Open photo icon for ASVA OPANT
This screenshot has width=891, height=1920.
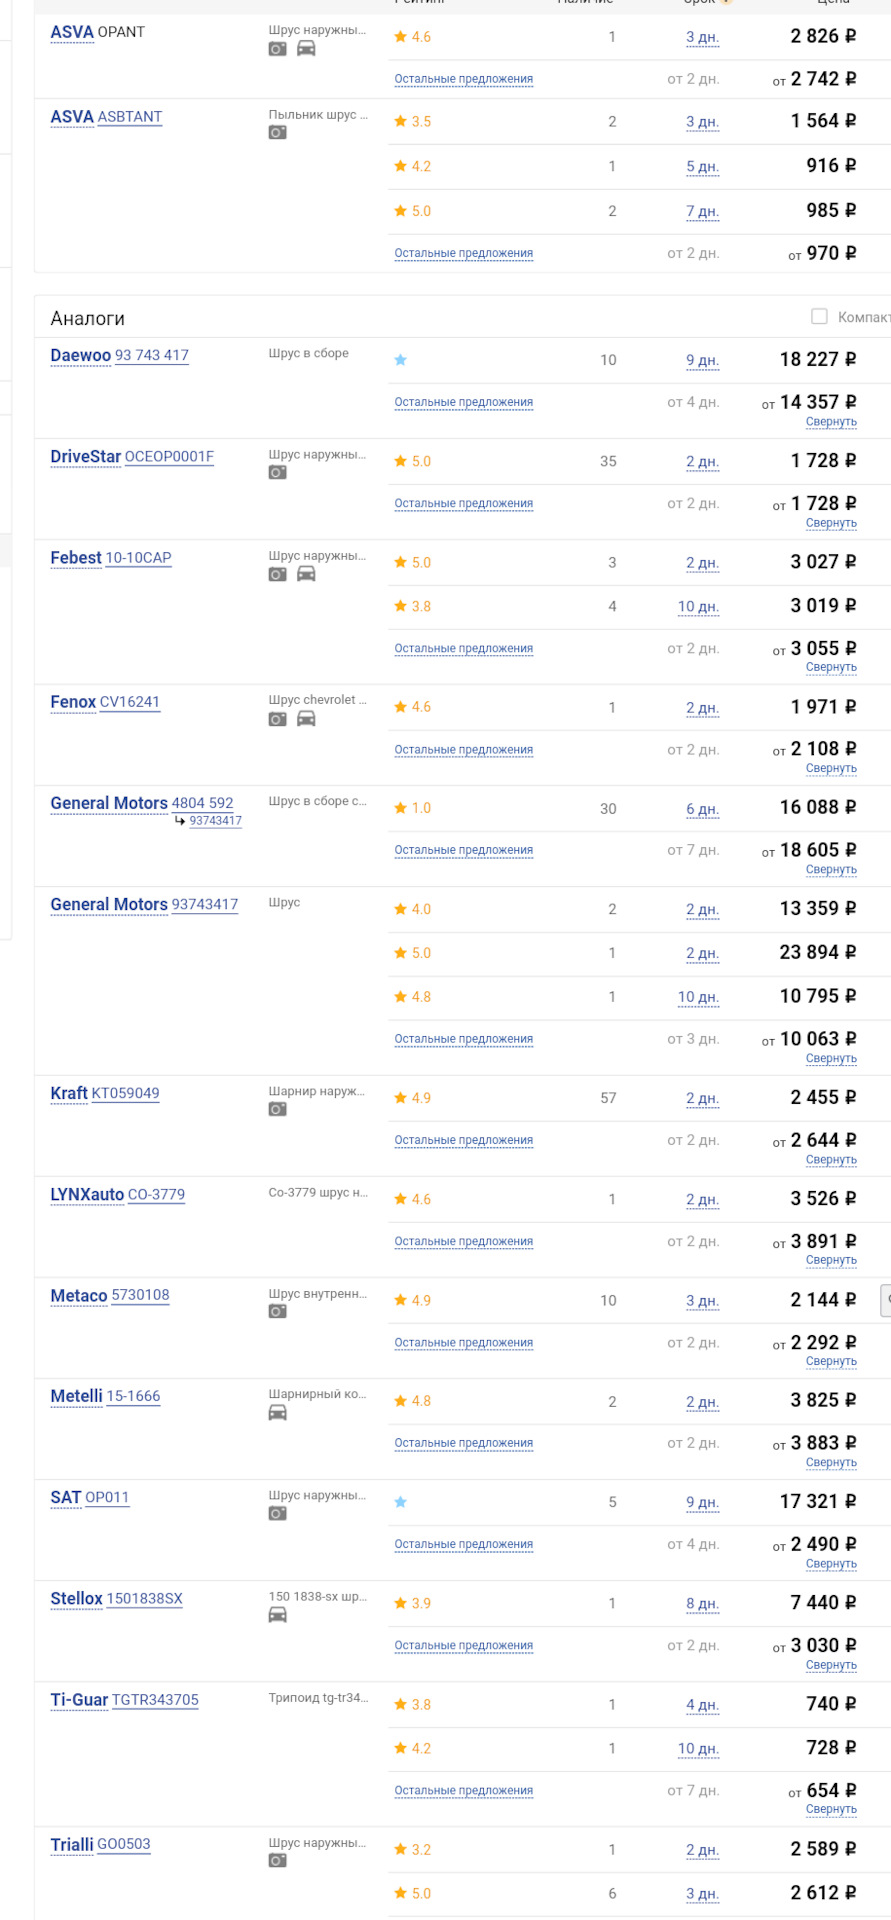click(277, 49)
